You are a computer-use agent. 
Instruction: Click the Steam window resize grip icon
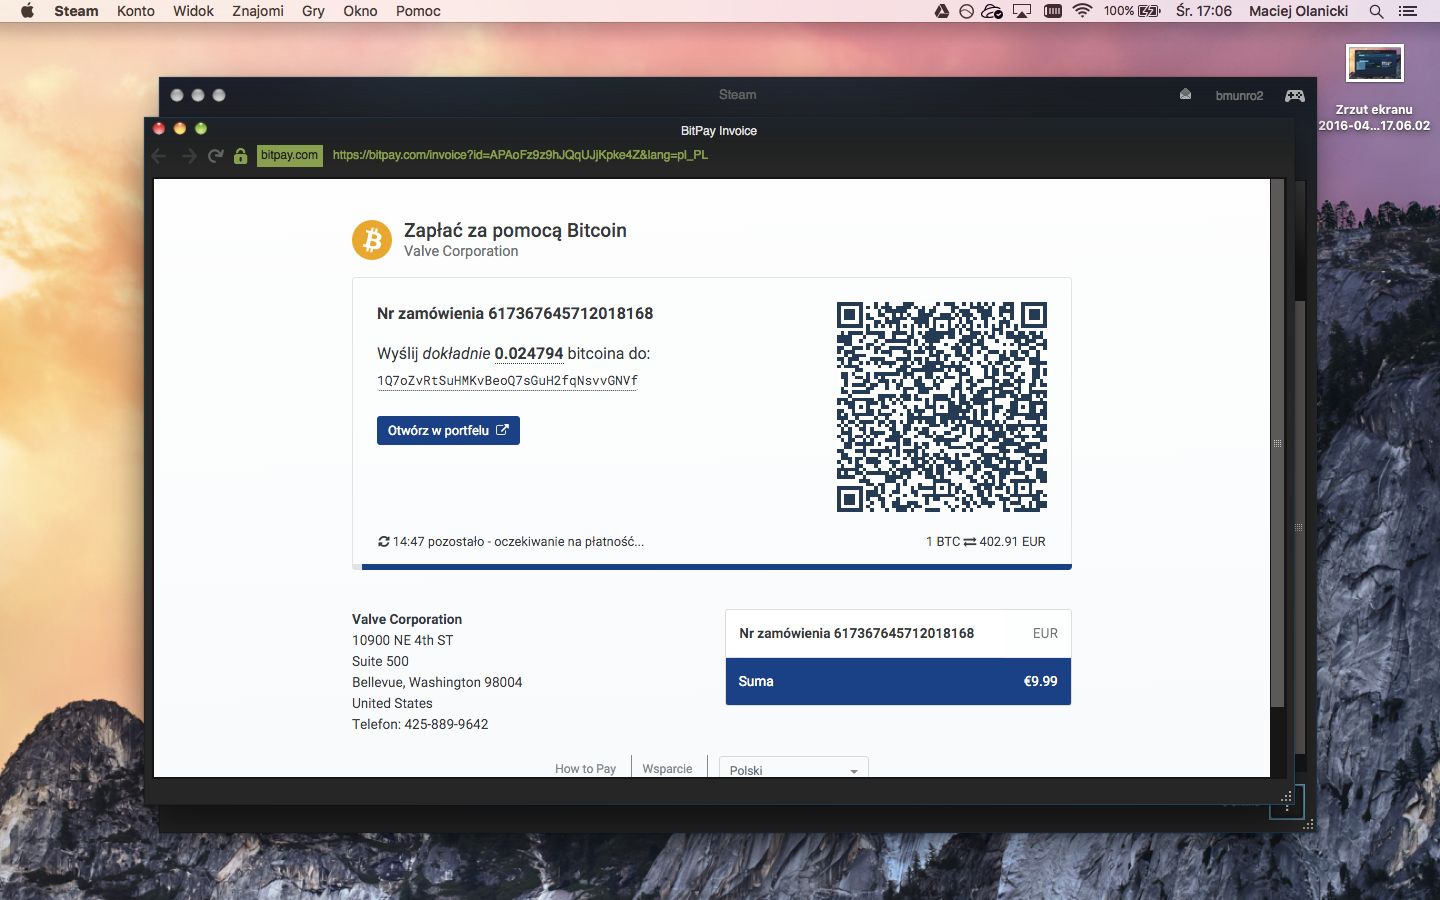1308,825
